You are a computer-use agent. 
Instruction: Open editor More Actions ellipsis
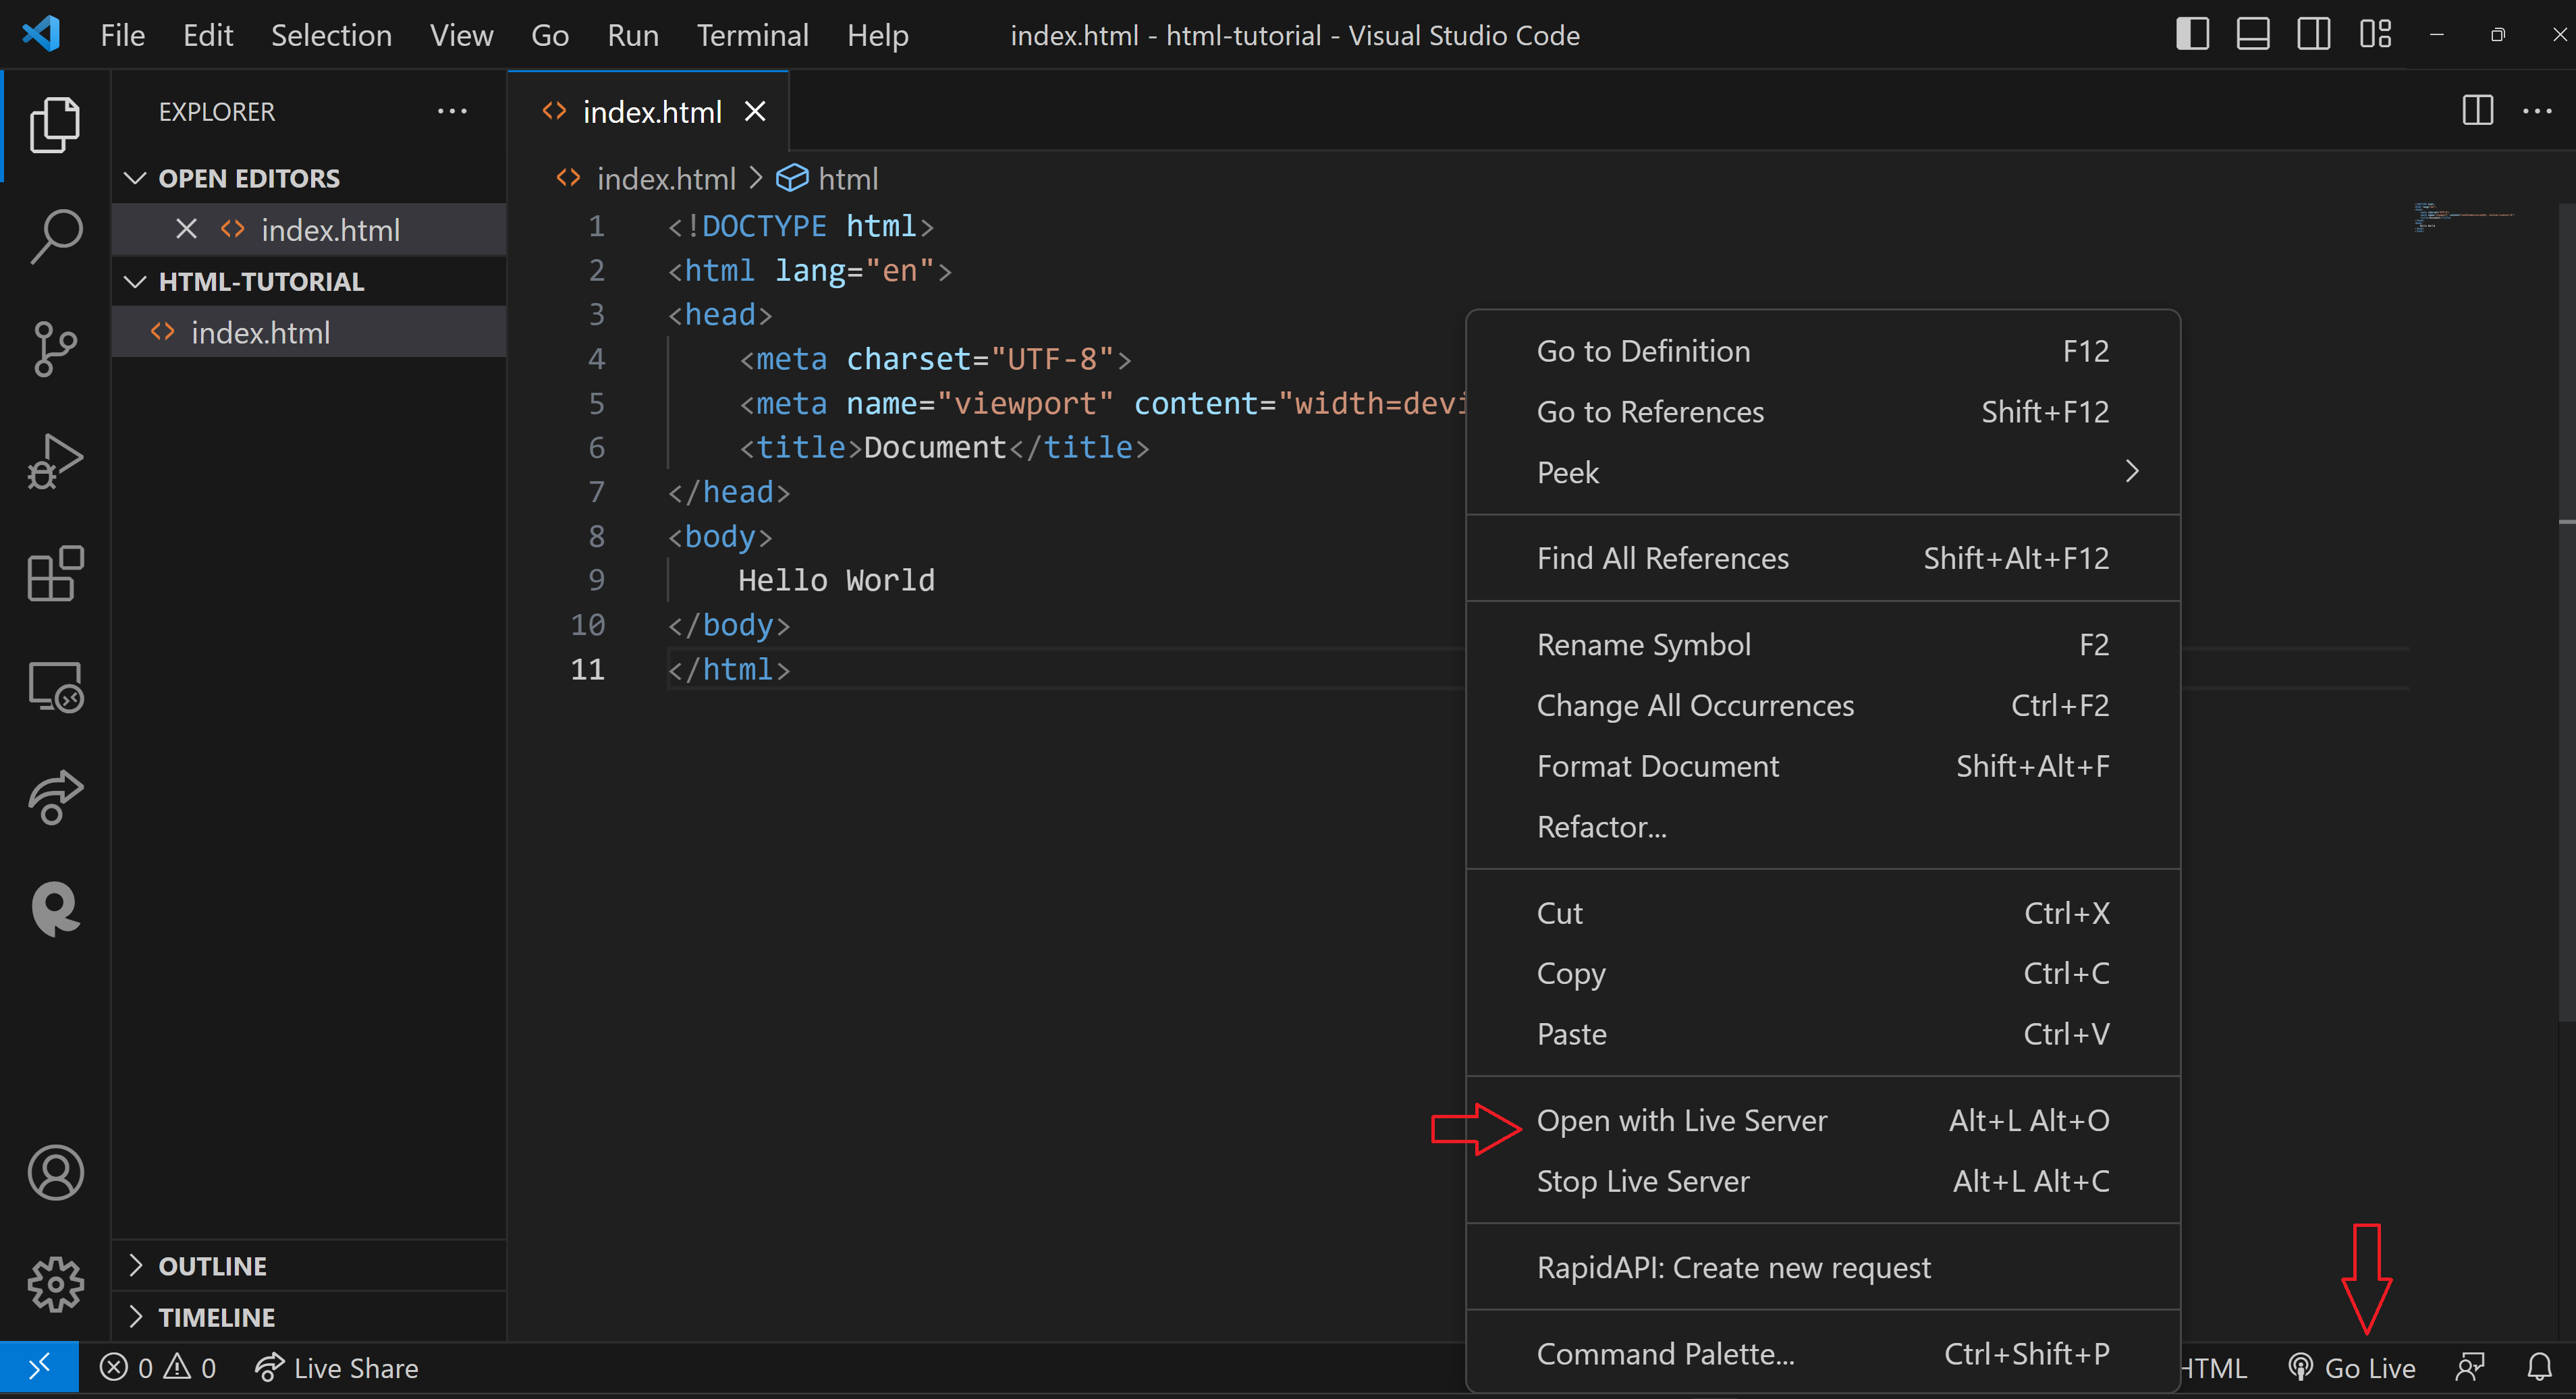point(2538,111)
